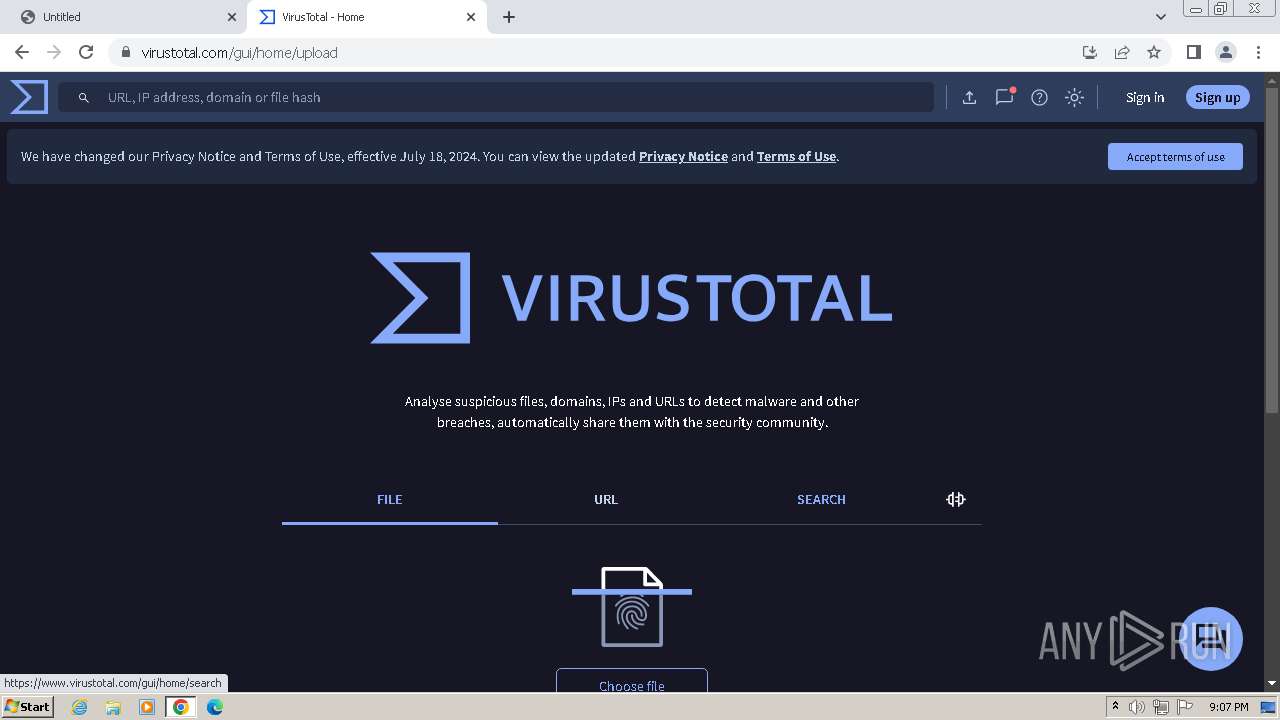
Task: Open the help question mark icon
Action: pyautogui.click(x=1039, y=97)
